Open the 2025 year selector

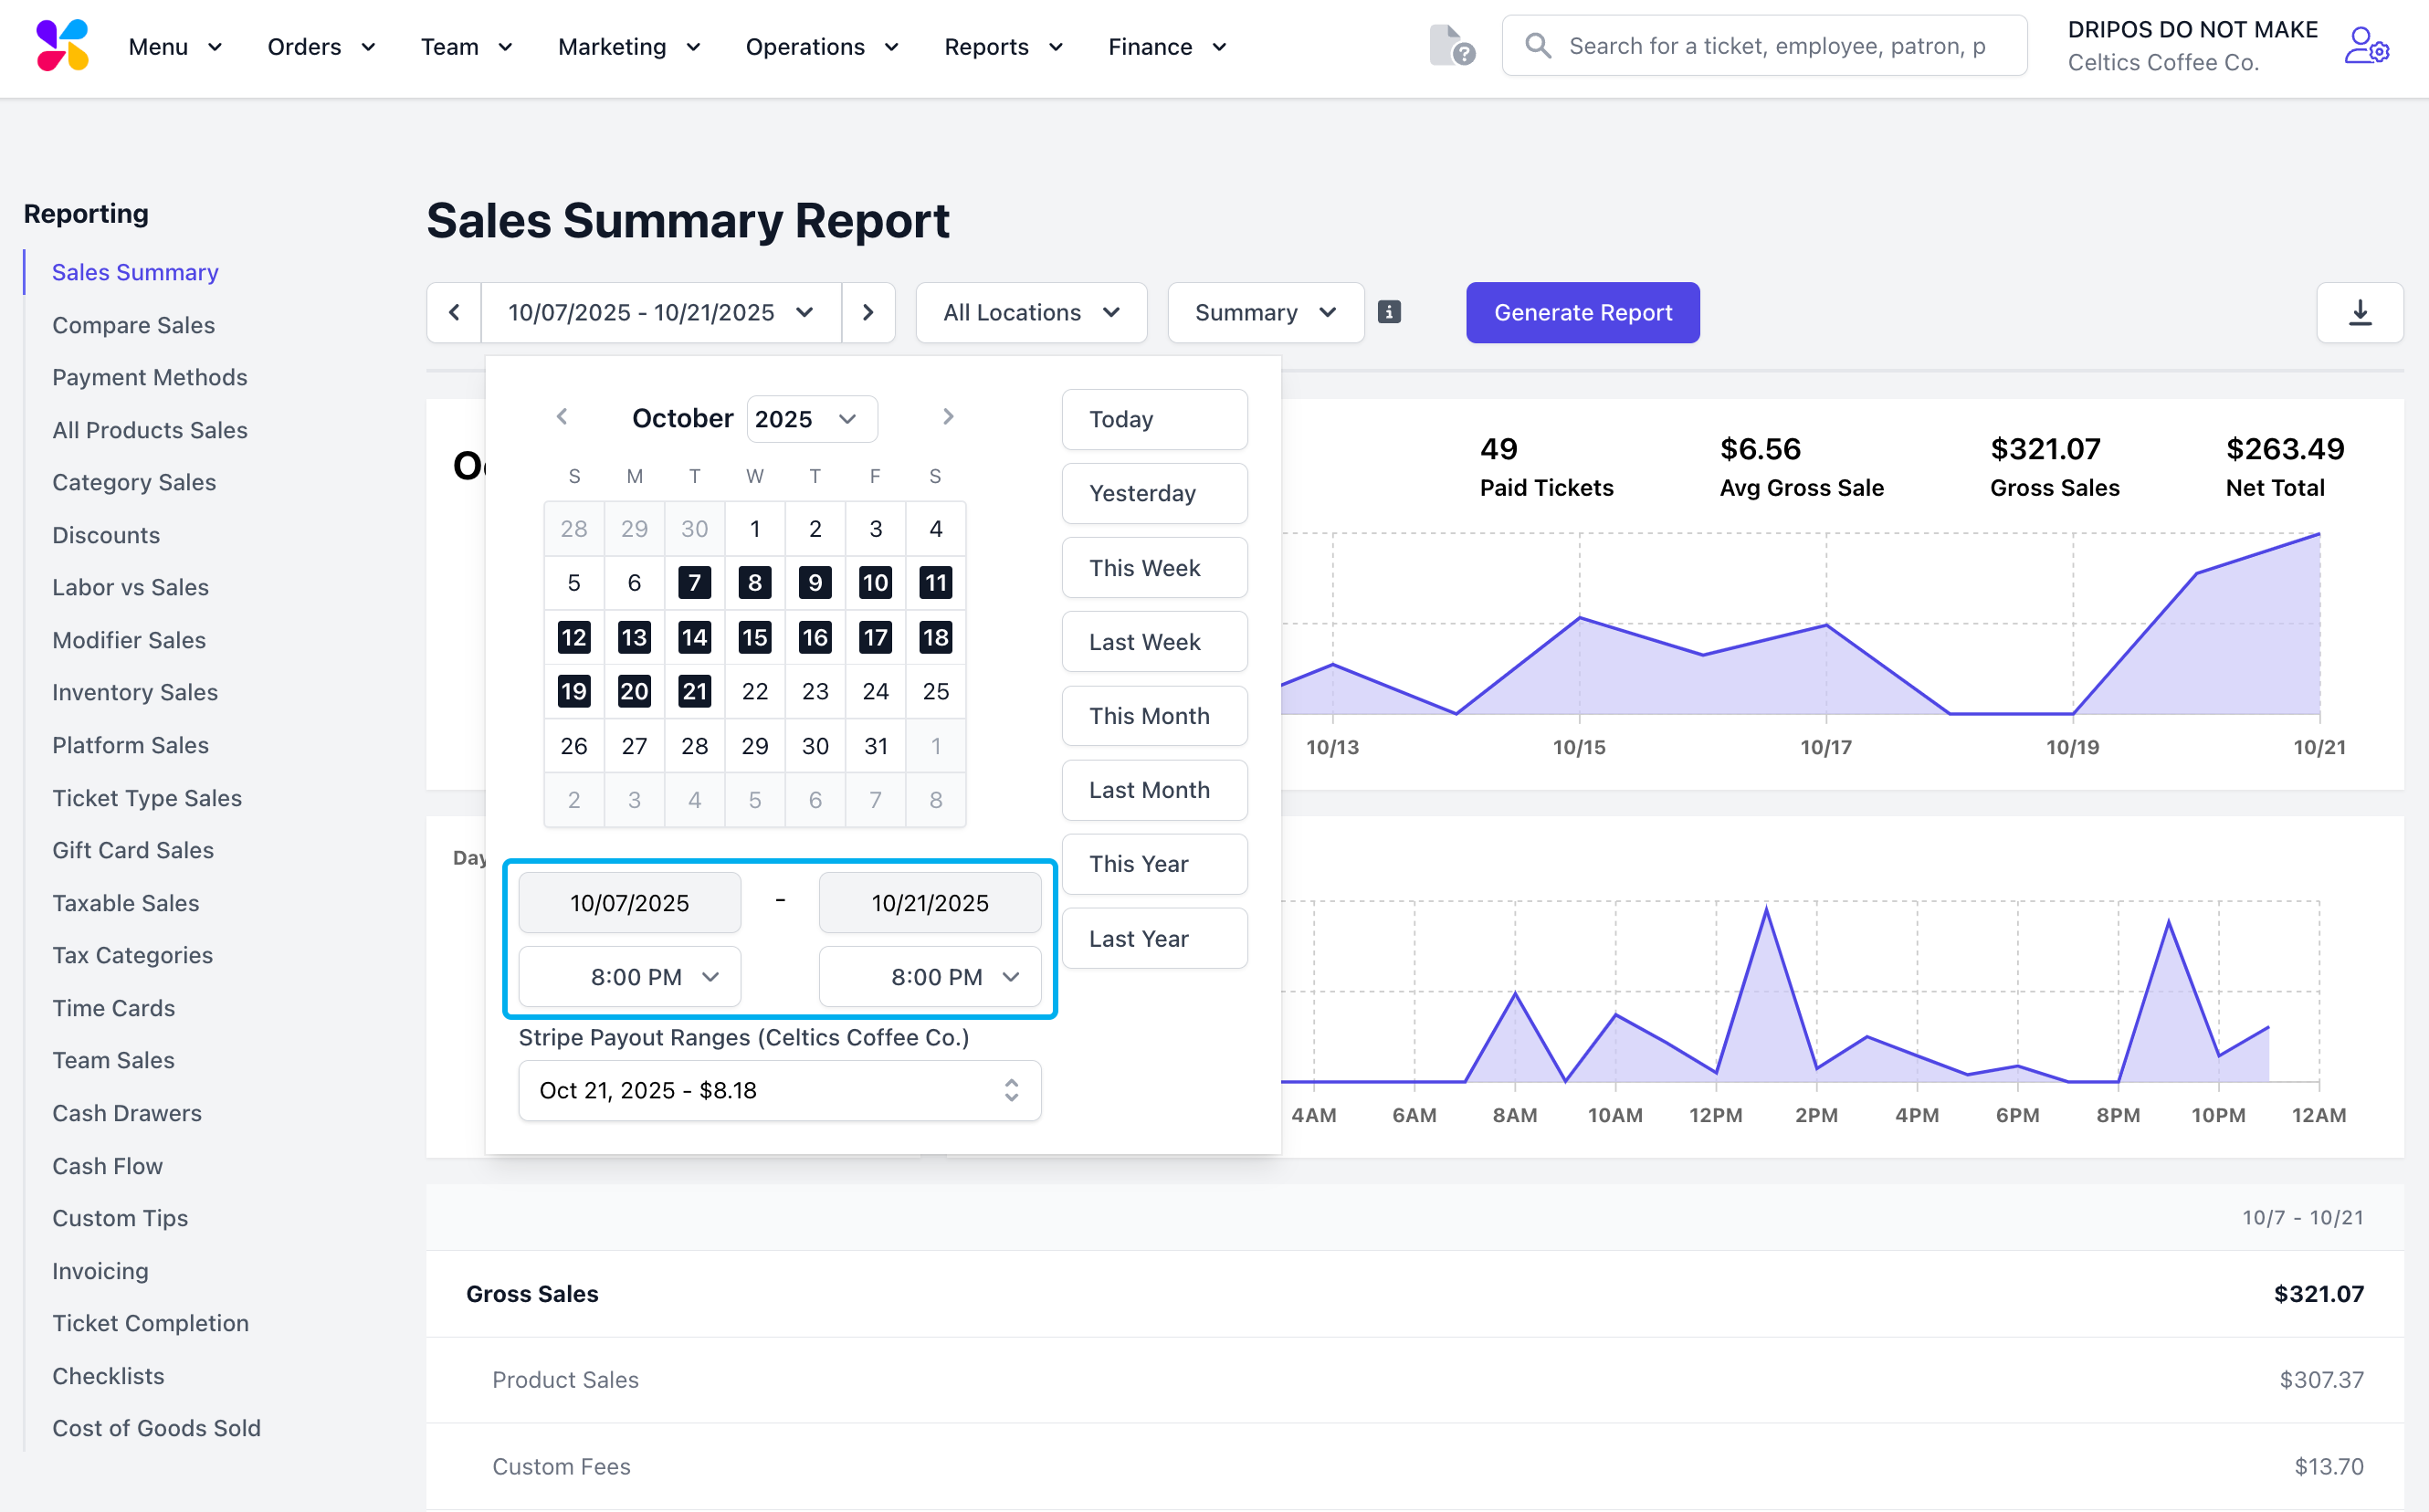811,419
